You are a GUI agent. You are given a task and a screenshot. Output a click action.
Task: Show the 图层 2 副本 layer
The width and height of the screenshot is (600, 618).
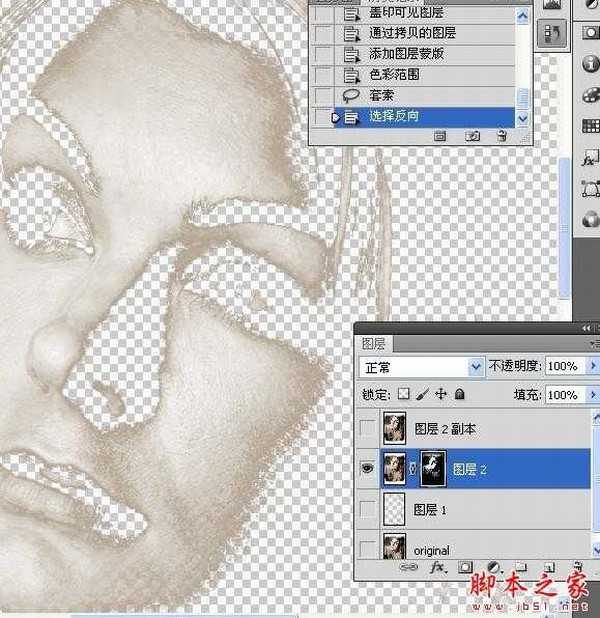[x=367, y=429]
